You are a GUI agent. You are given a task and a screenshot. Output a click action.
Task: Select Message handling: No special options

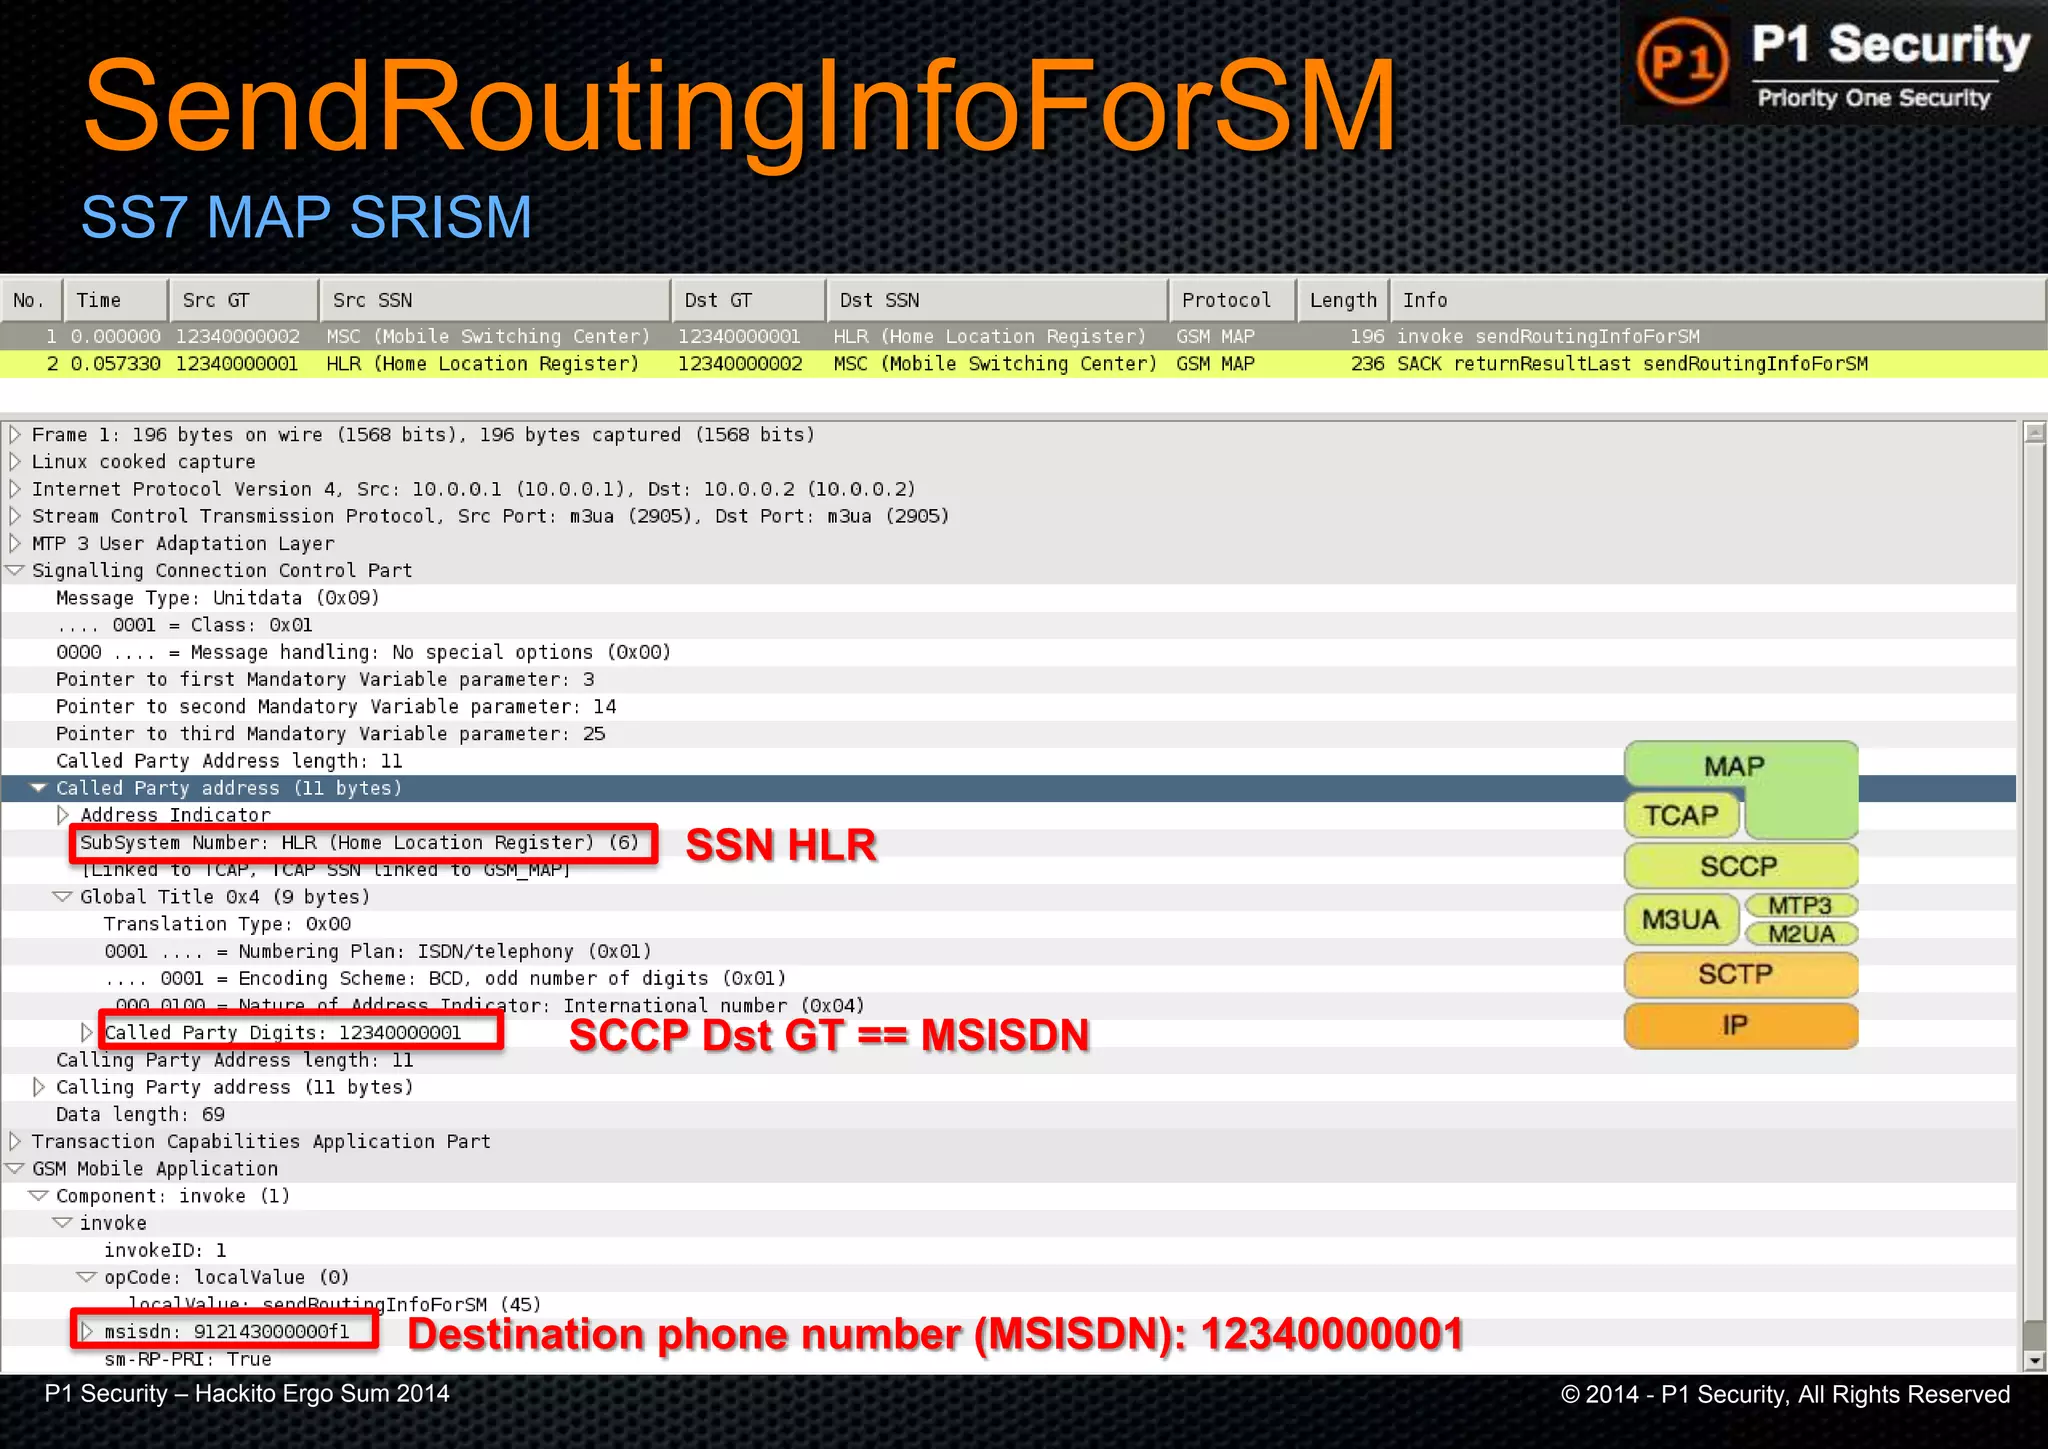point(1008,652)
